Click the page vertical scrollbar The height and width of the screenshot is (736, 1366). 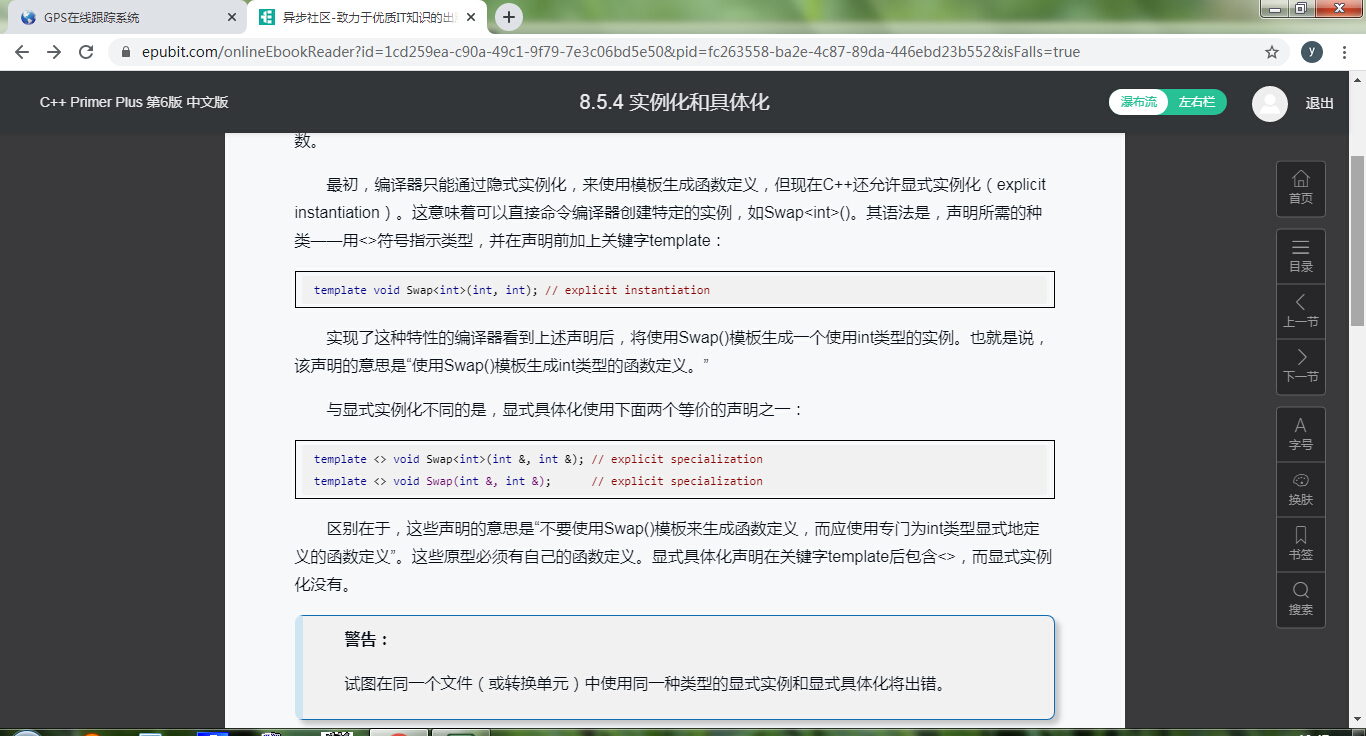[1357, 240]
